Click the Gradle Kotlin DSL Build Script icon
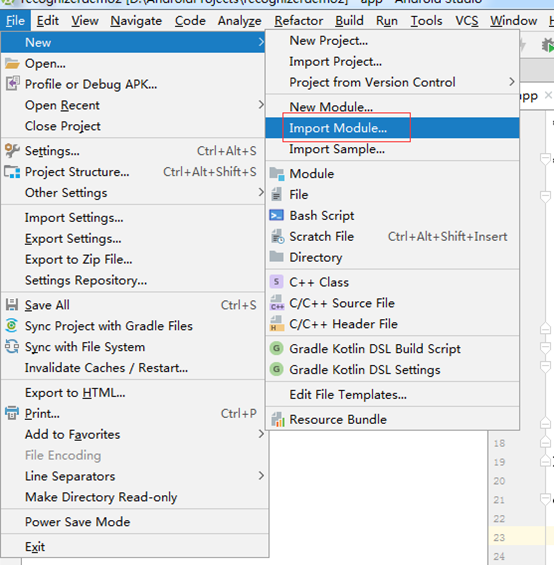 click(x=276, y=348)
